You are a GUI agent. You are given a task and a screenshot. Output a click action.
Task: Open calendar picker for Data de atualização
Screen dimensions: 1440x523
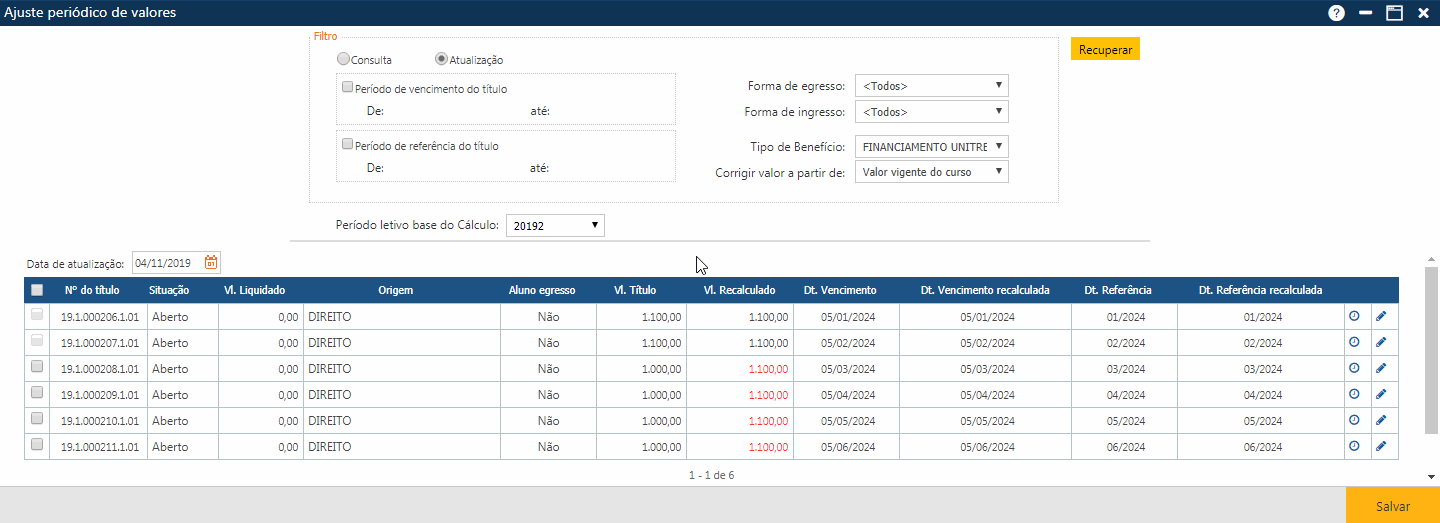coord(211,263)
